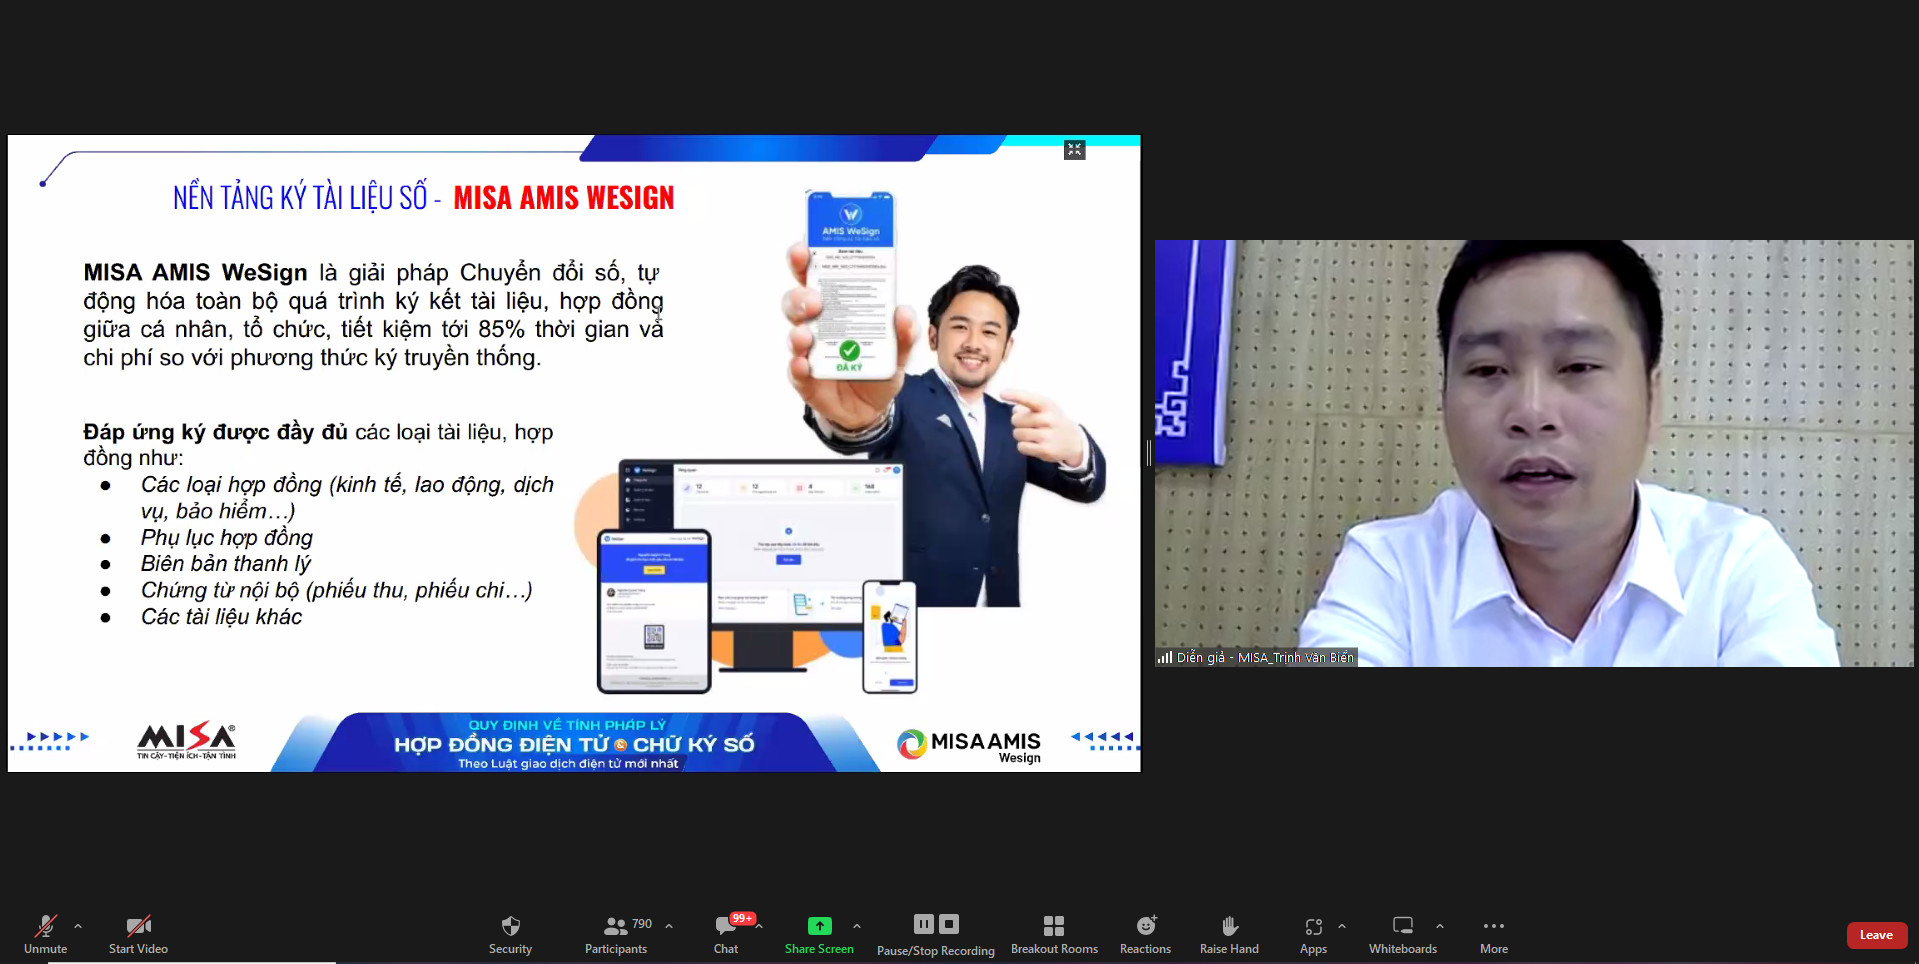Expand the Share Screen options arrow
The height and width of the screenshot is (964, 1919).
pyautogui.click(x=857, y=926)
